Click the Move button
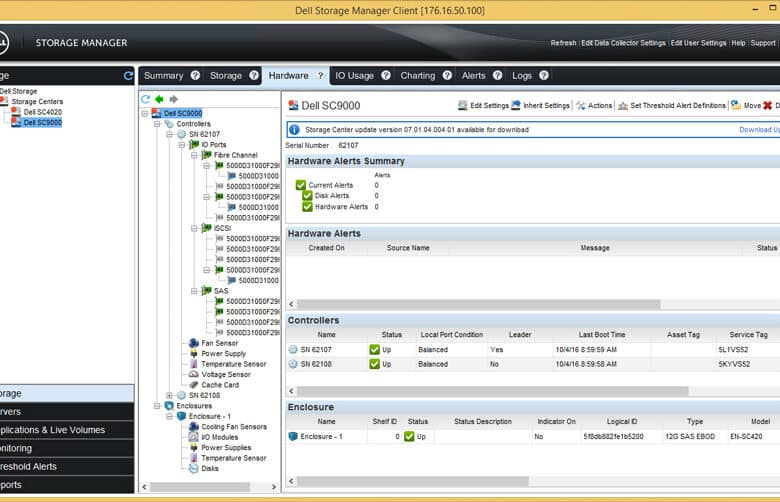780x502 pixels. click(x=747, y=105)
